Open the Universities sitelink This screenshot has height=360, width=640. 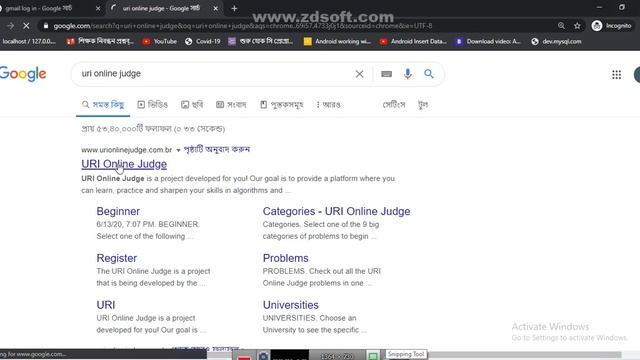click(291, 305)
